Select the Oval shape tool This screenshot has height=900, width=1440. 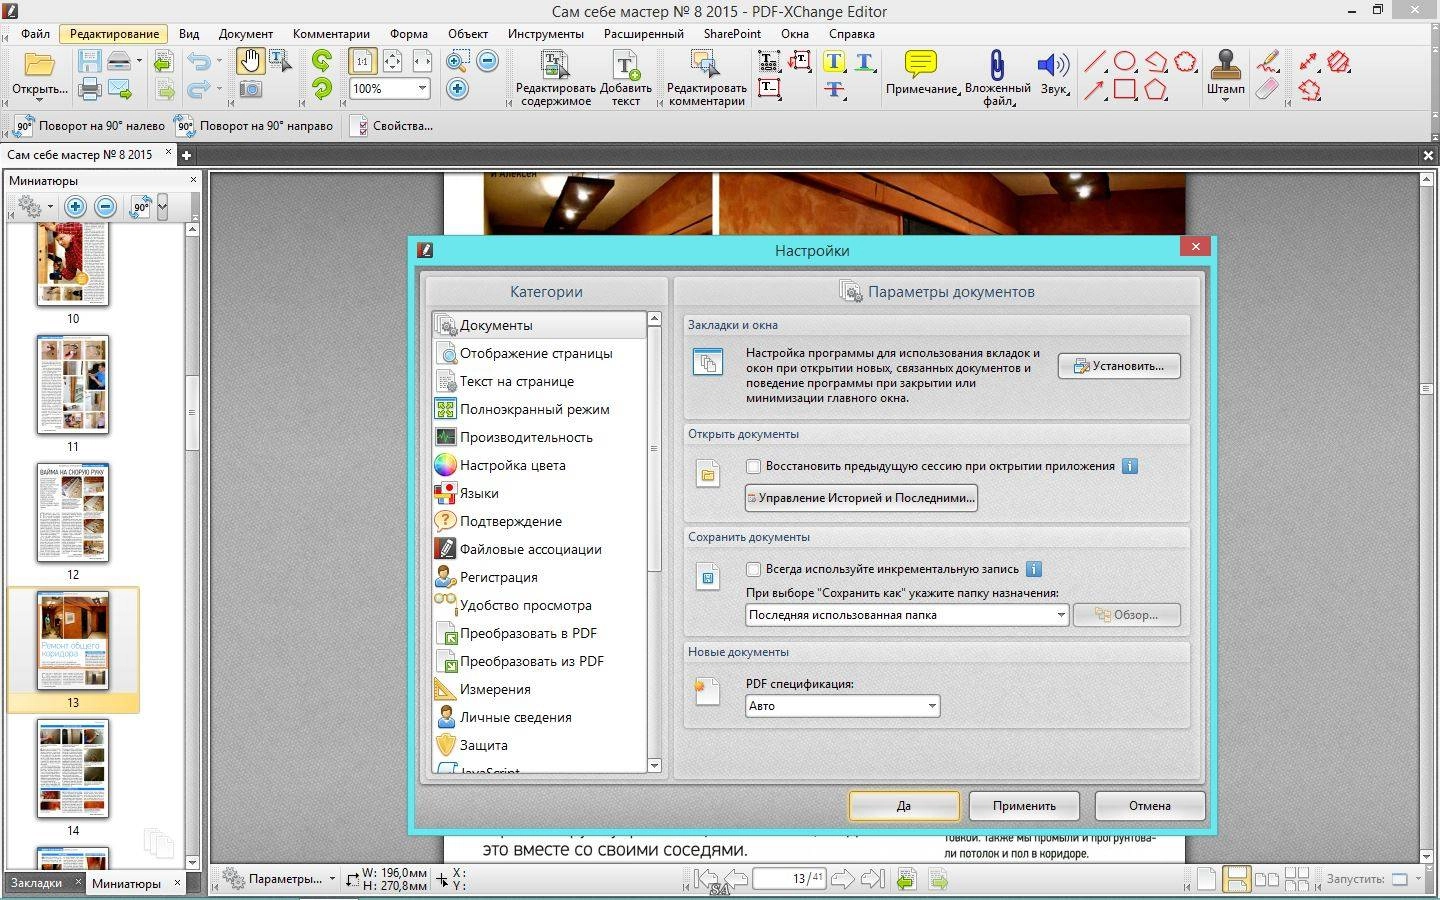[1125, 62]
